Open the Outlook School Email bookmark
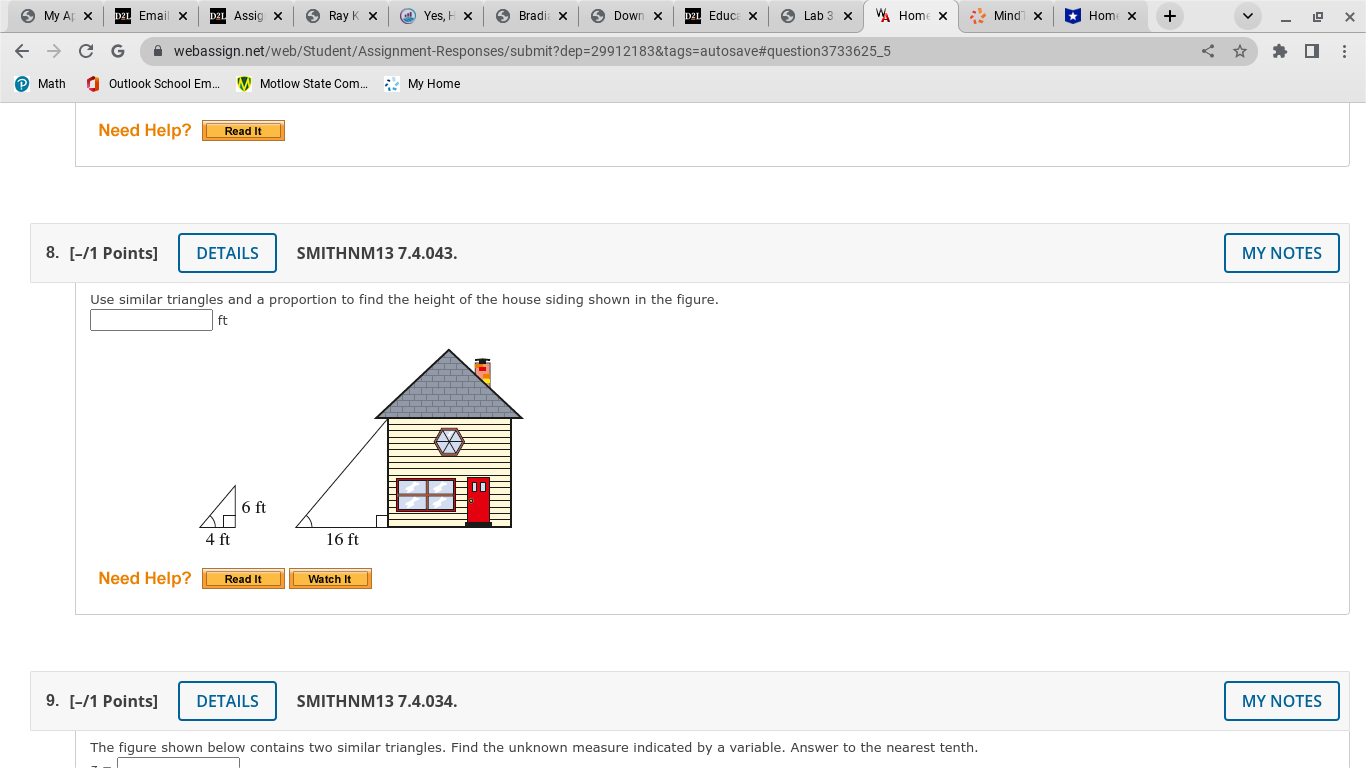The width and height of the screenshot is (1366, 768). pyautogui.click(x=153, y=84)
